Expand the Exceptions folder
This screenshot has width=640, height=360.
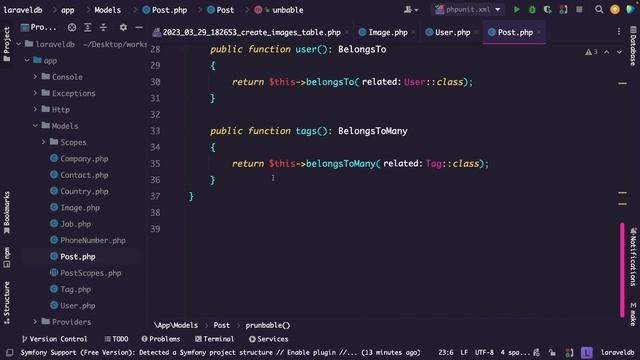(35, 93)
